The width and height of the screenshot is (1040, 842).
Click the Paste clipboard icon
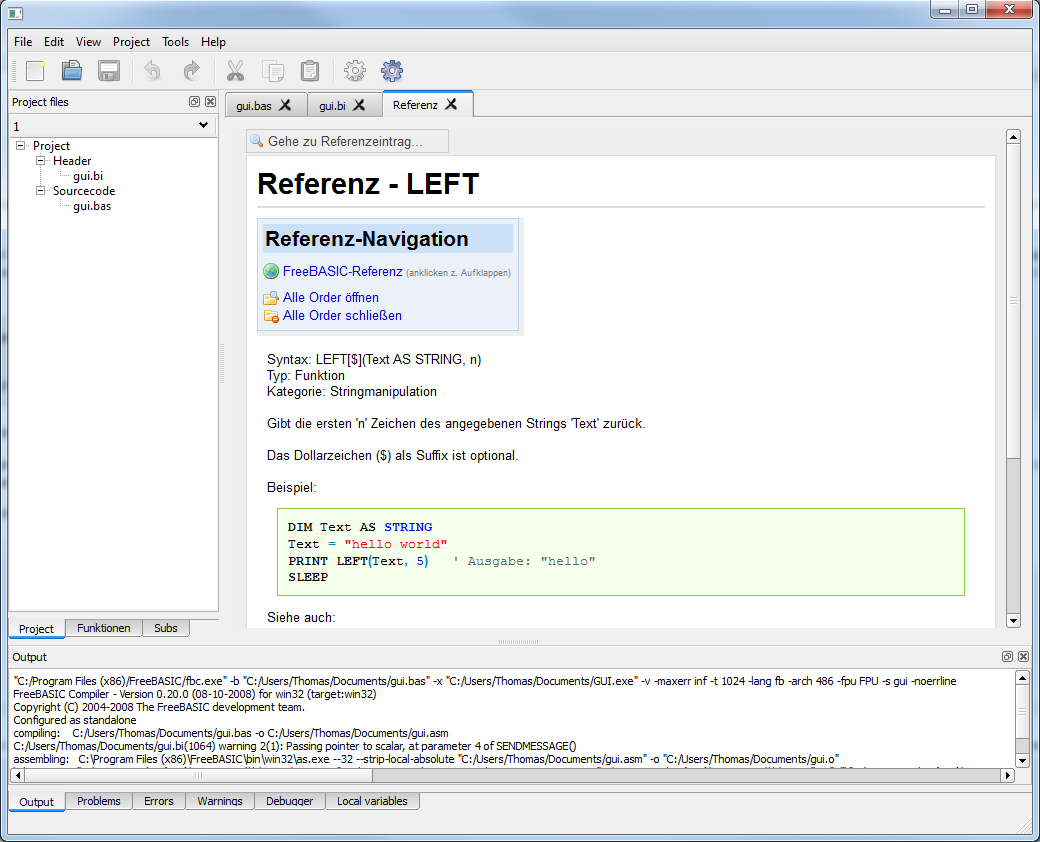(310, 70)
